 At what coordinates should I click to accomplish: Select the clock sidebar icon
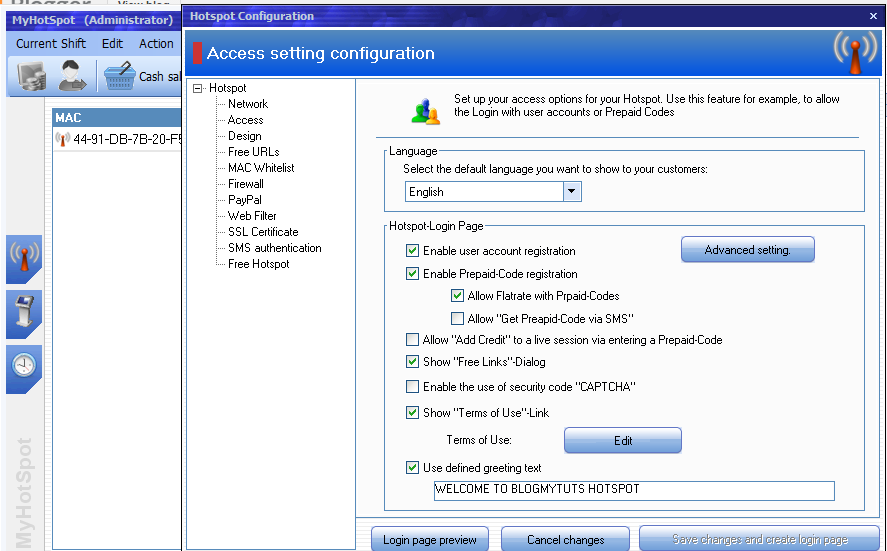[24, 368]
